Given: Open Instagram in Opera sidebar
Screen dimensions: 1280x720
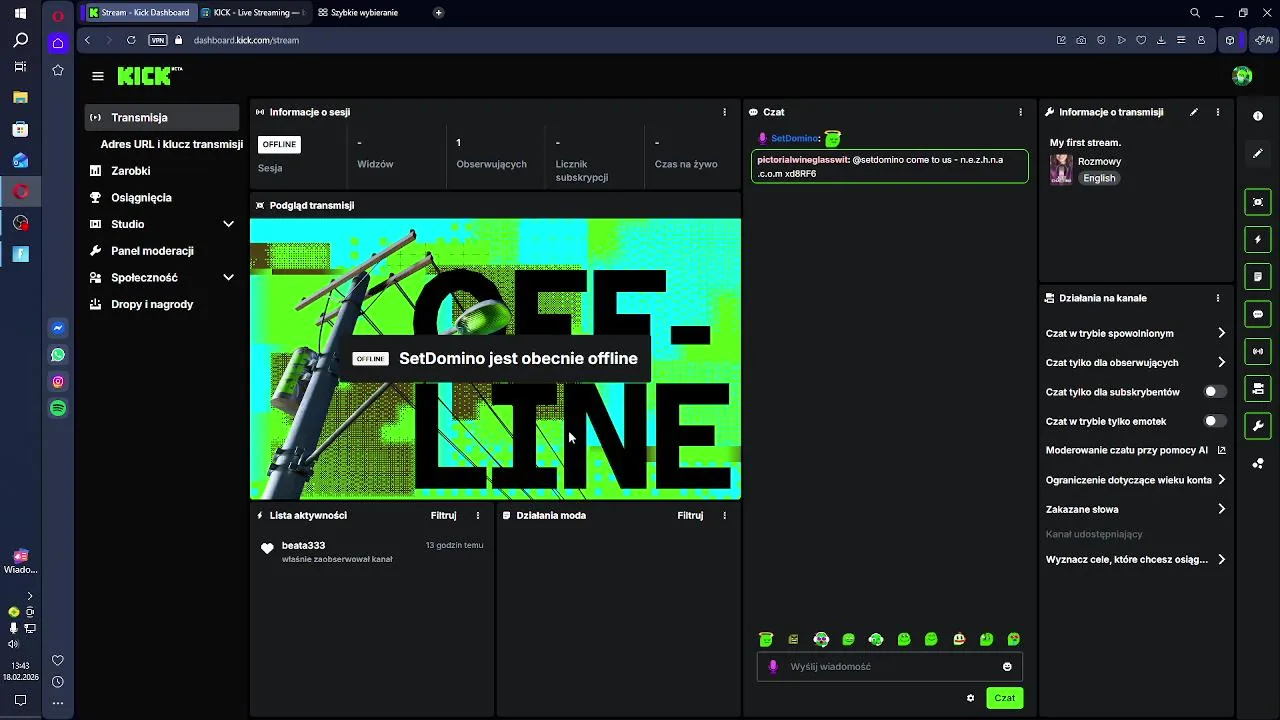Looking at the screenshot, I should pos(58,381).
